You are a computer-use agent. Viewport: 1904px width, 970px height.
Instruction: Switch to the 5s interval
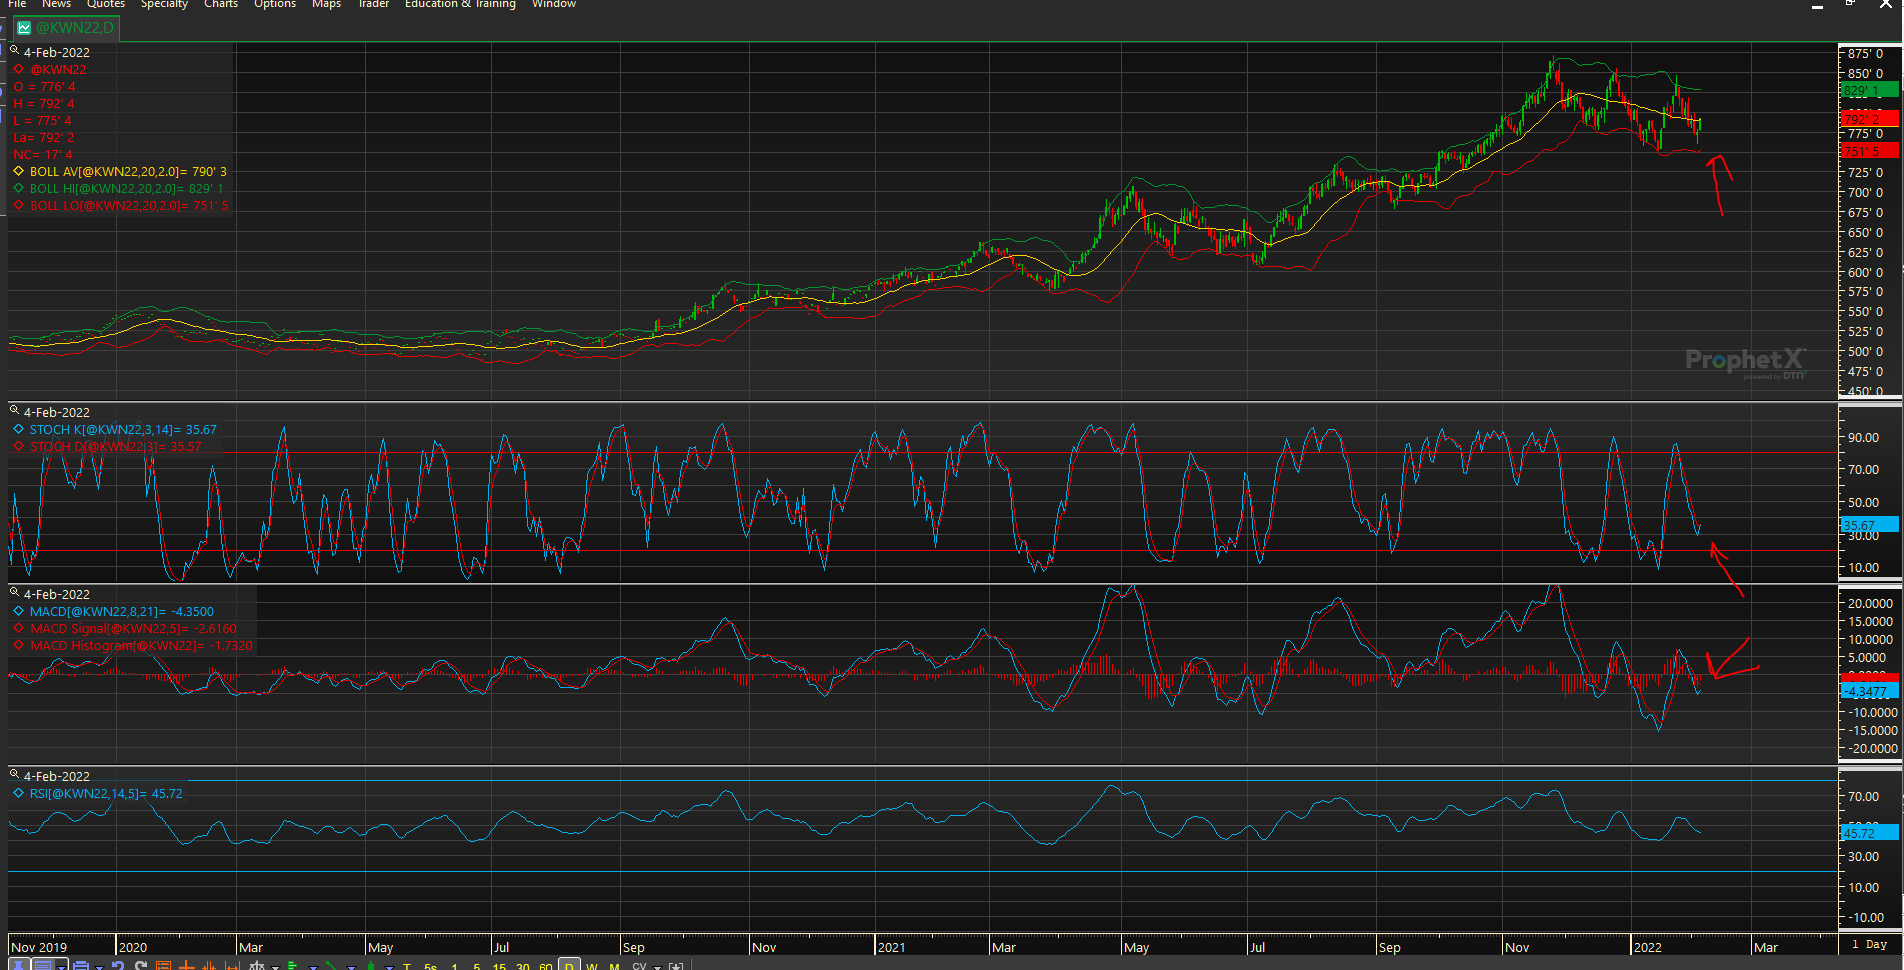(430, 966)
